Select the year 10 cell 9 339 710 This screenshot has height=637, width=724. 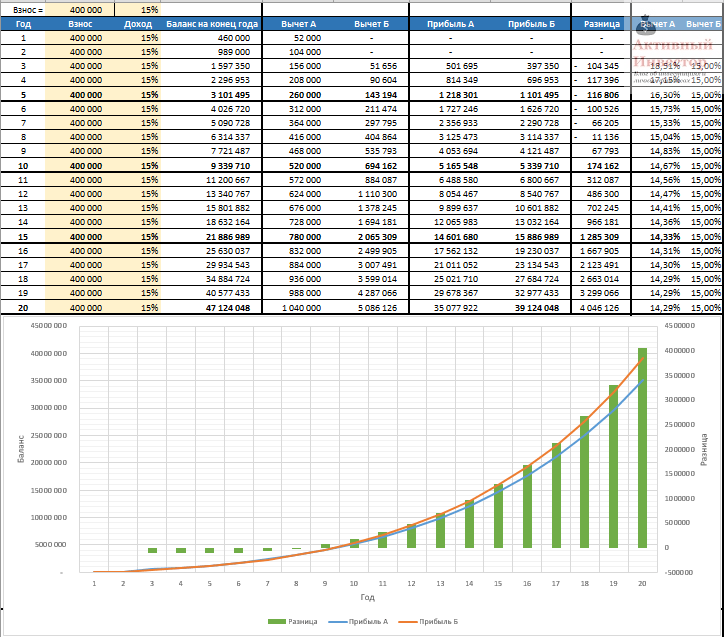point(230,166)
